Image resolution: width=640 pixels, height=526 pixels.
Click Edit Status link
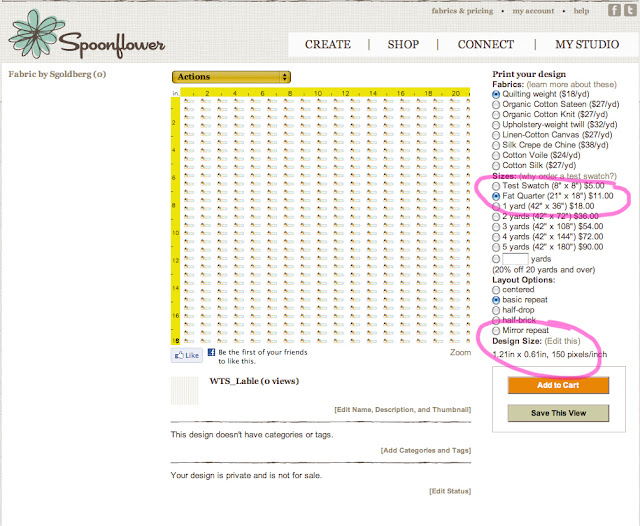(450, 491)
